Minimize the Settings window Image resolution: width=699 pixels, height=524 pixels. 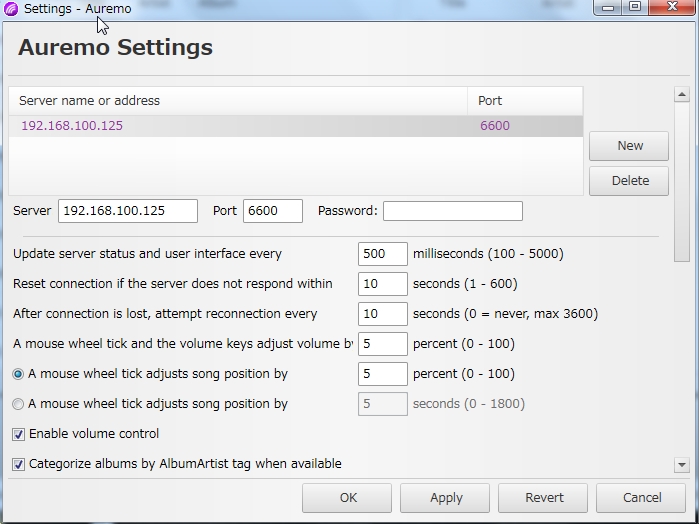608,8
